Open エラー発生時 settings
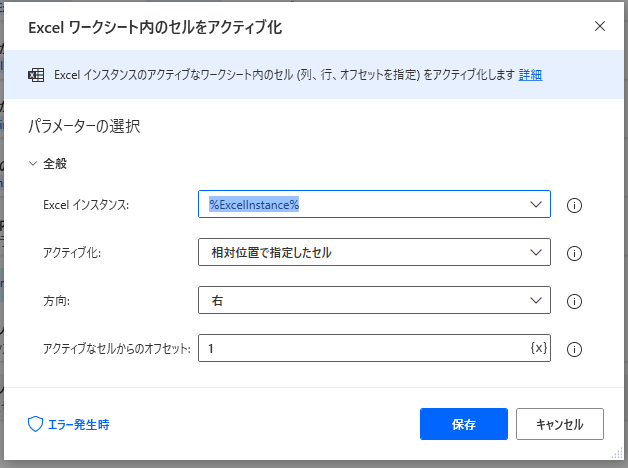 click(68, 424)
